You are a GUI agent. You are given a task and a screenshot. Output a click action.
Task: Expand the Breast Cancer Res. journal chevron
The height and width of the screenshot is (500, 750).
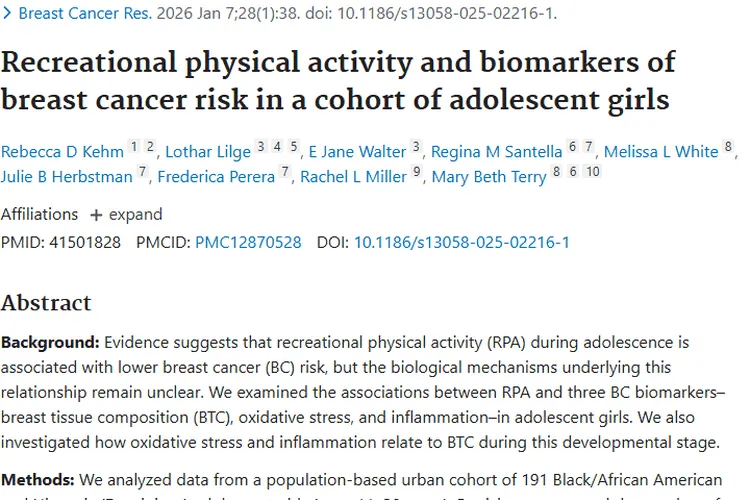click(9, 15)
